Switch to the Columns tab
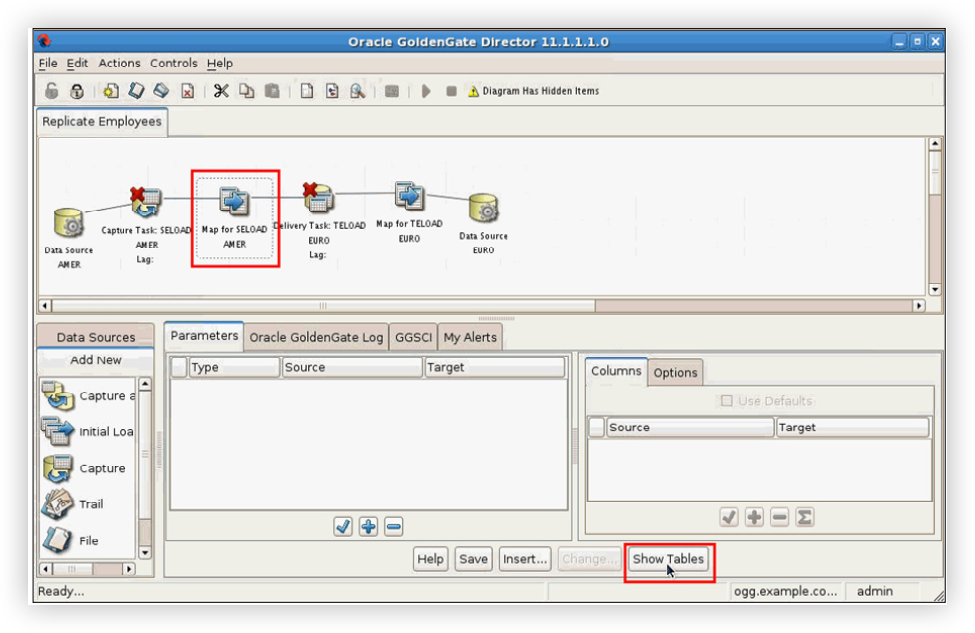 click(x=616, y=371)
